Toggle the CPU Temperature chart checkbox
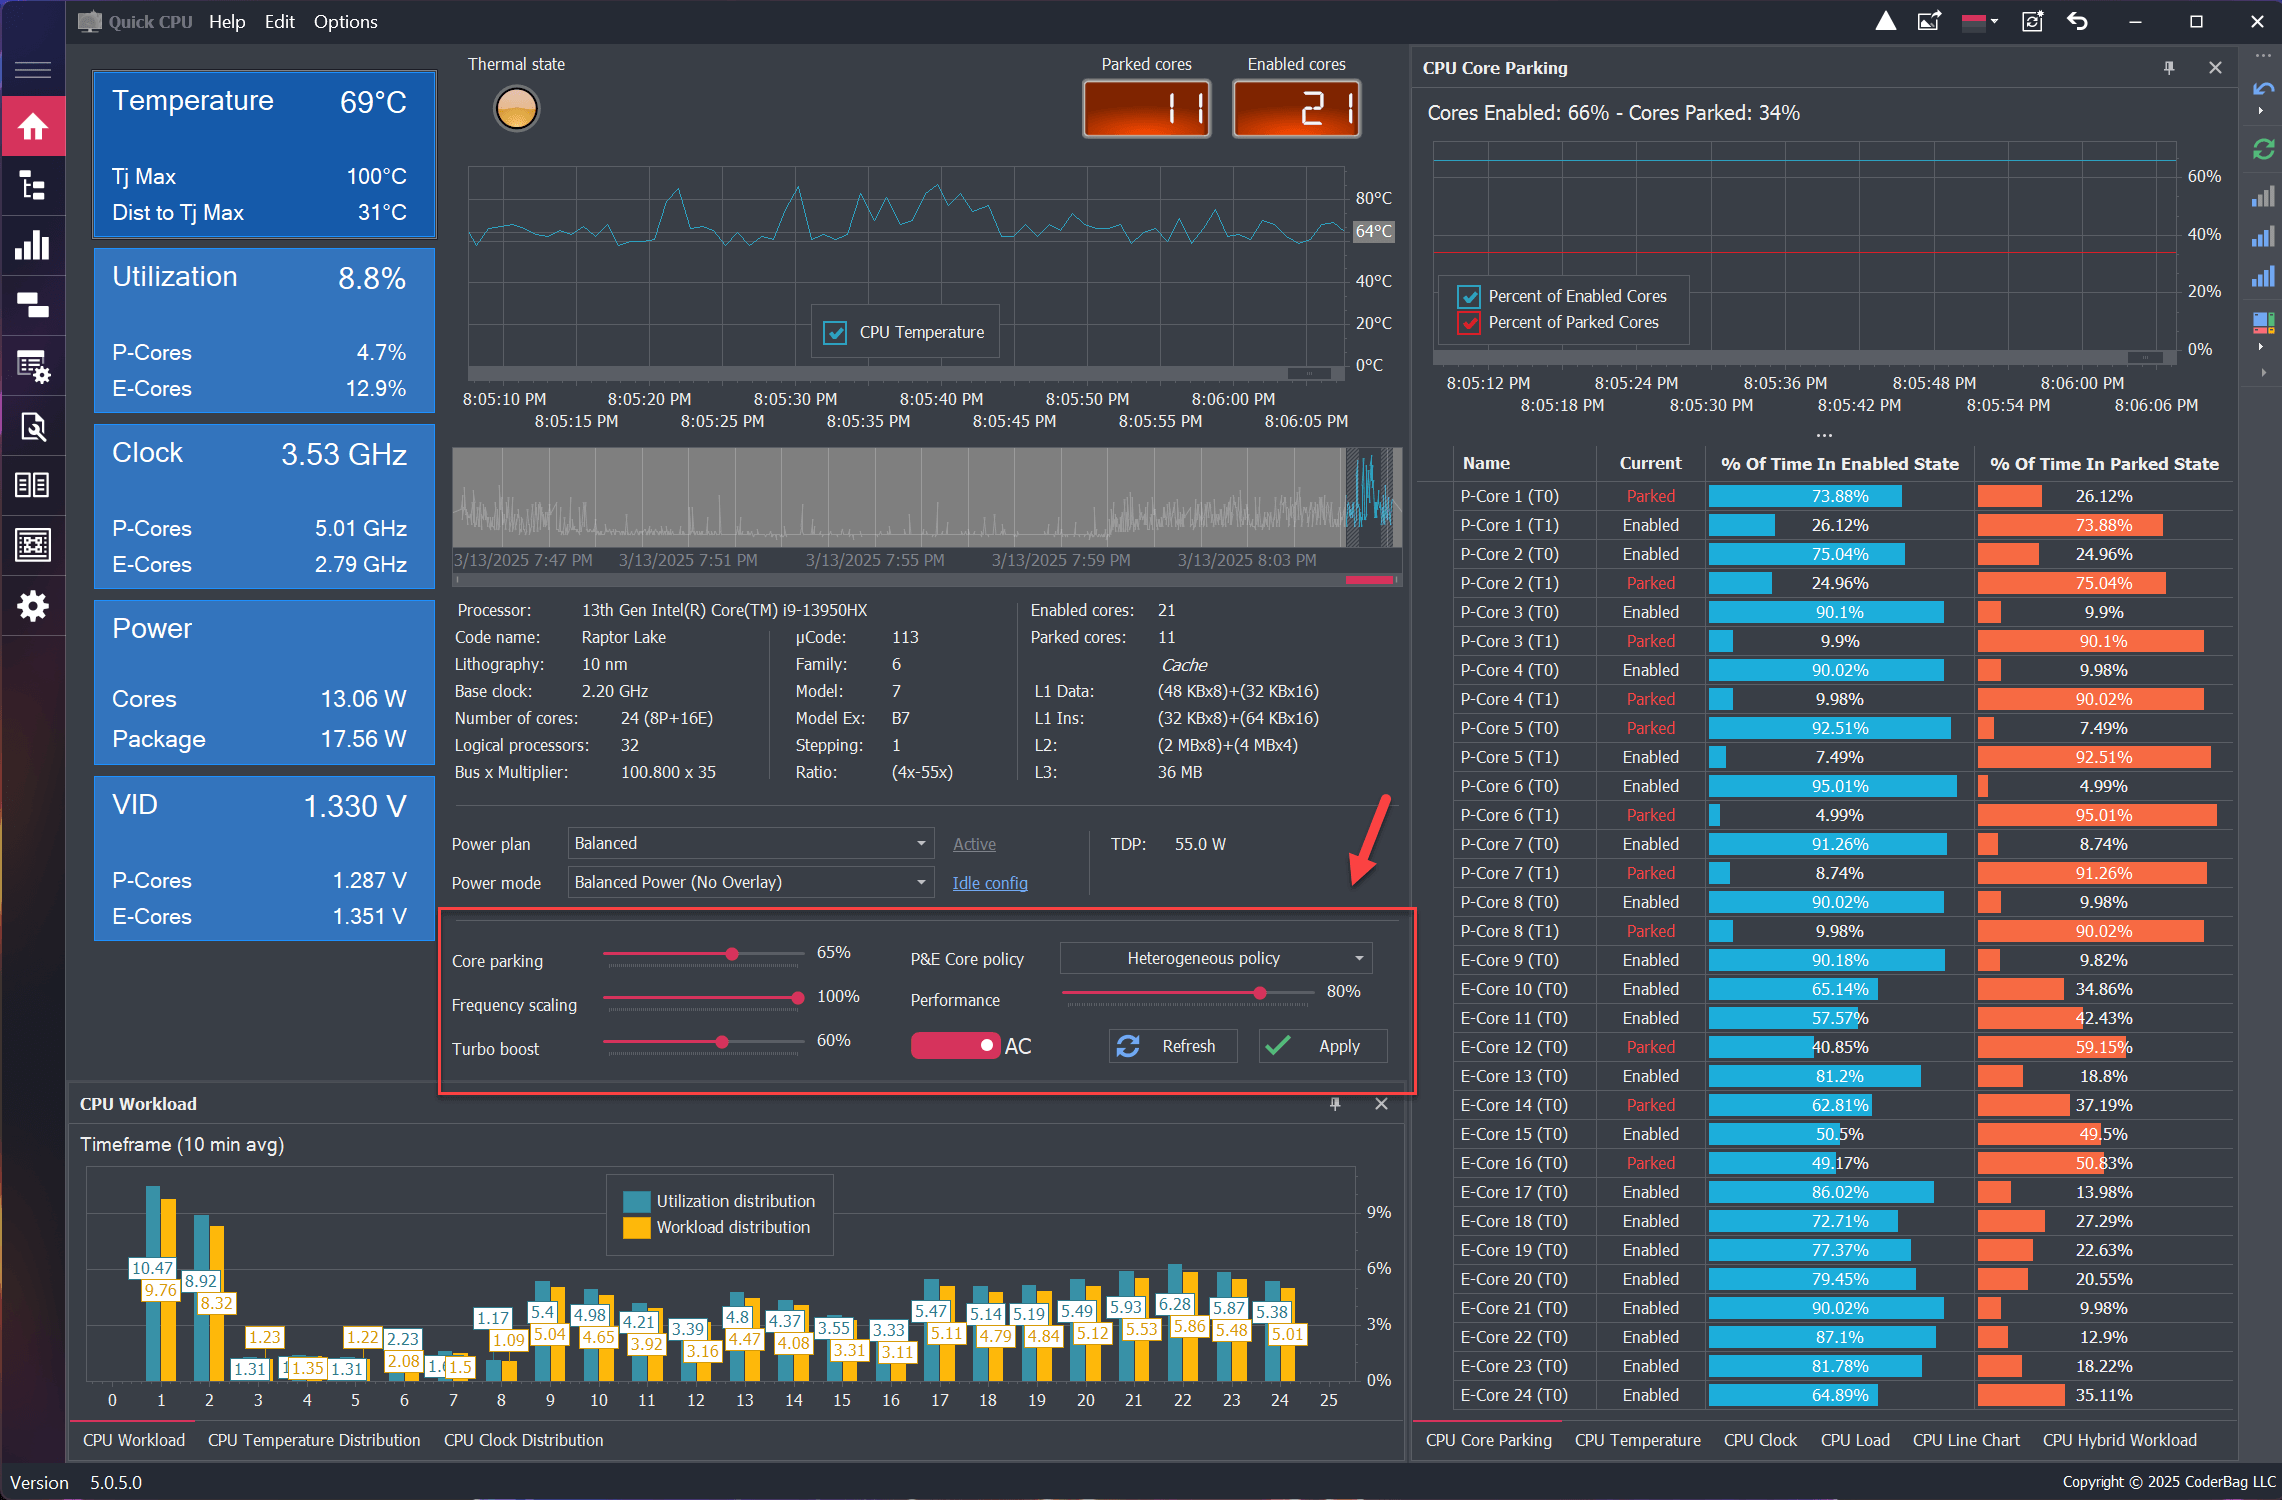Screen dimensions: 2282x1500 pyautogui.click(x=835, y=333)
